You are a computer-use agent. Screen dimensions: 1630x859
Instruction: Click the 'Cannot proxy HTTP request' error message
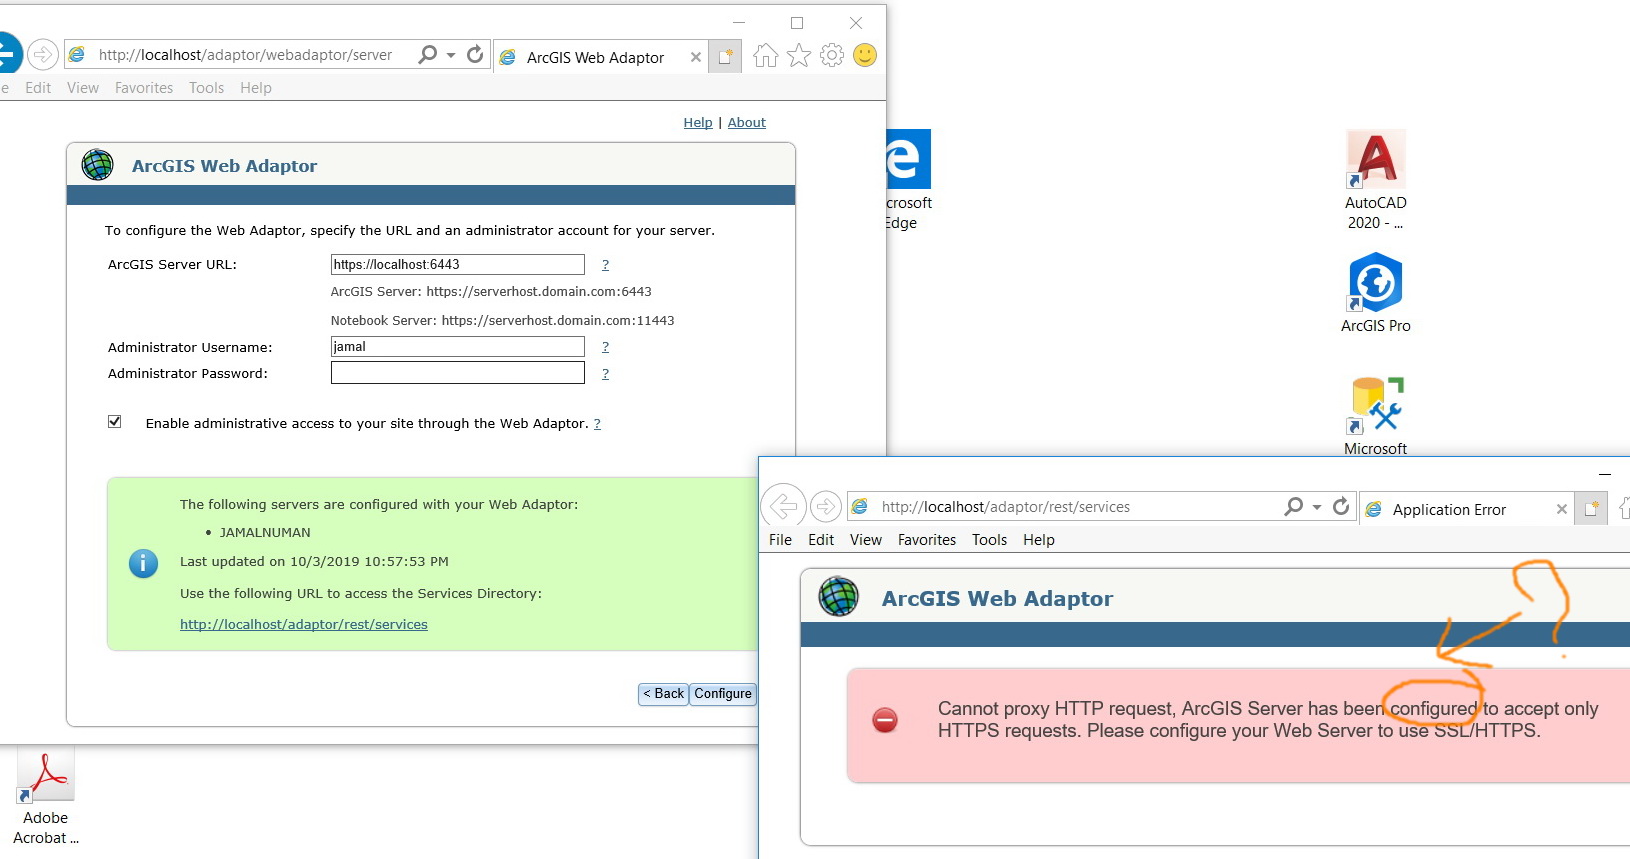pyautogui.click(x=1268, y=720)
